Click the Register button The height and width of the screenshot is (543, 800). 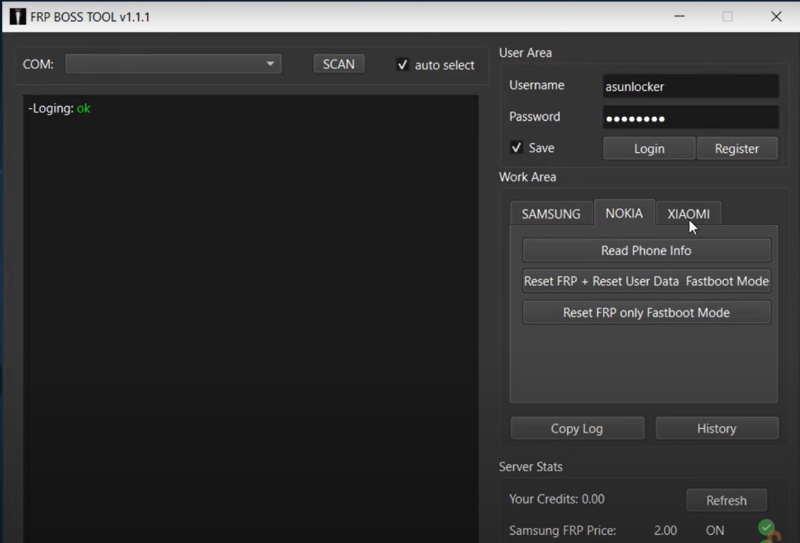tap(737, 149)
